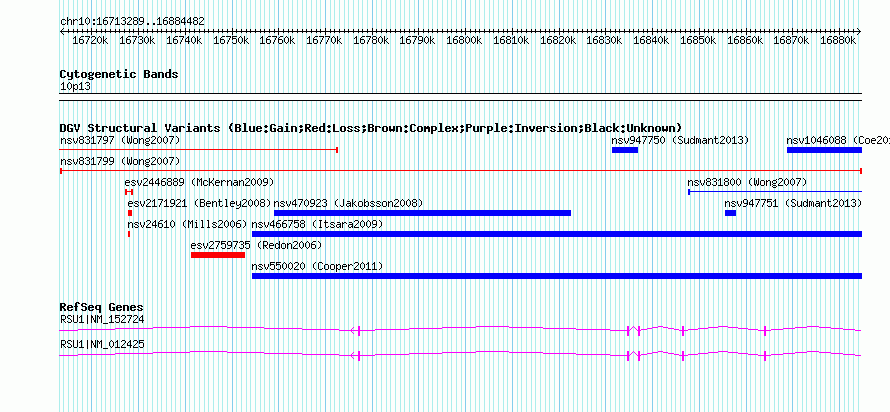Select the nsv466758 blue gain bar
Viewport: 890px width, 412px height.
coord(557,234)
